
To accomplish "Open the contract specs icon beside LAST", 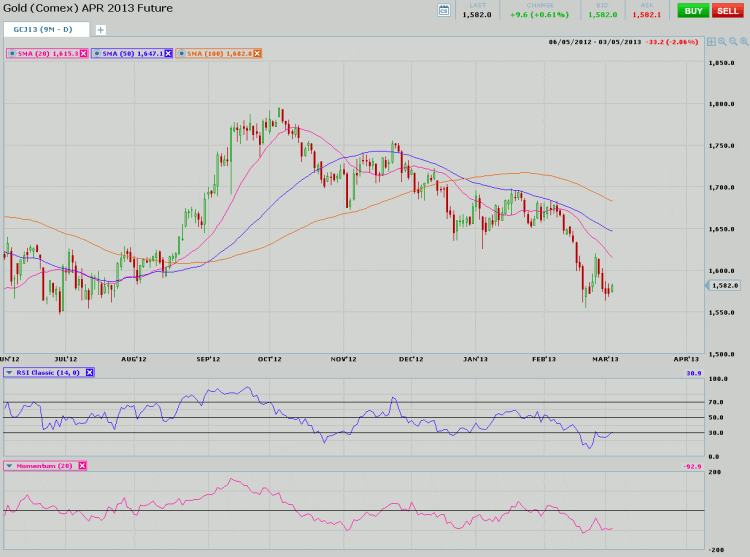I will 444,10.
